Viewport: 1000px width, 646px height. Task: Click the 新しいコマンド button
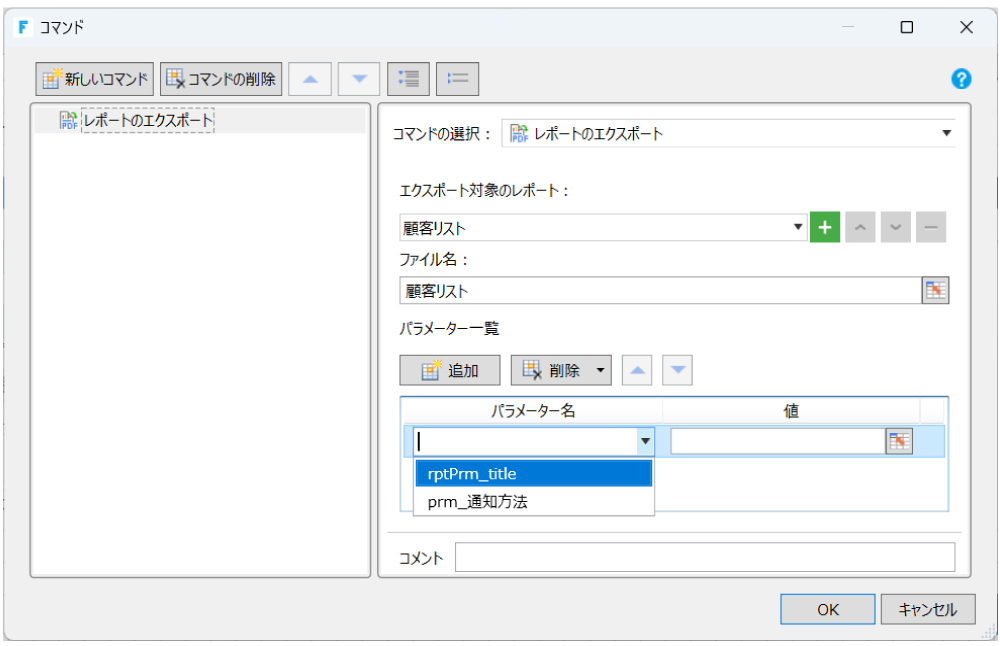pyautogui.click(x=95, y=78)
